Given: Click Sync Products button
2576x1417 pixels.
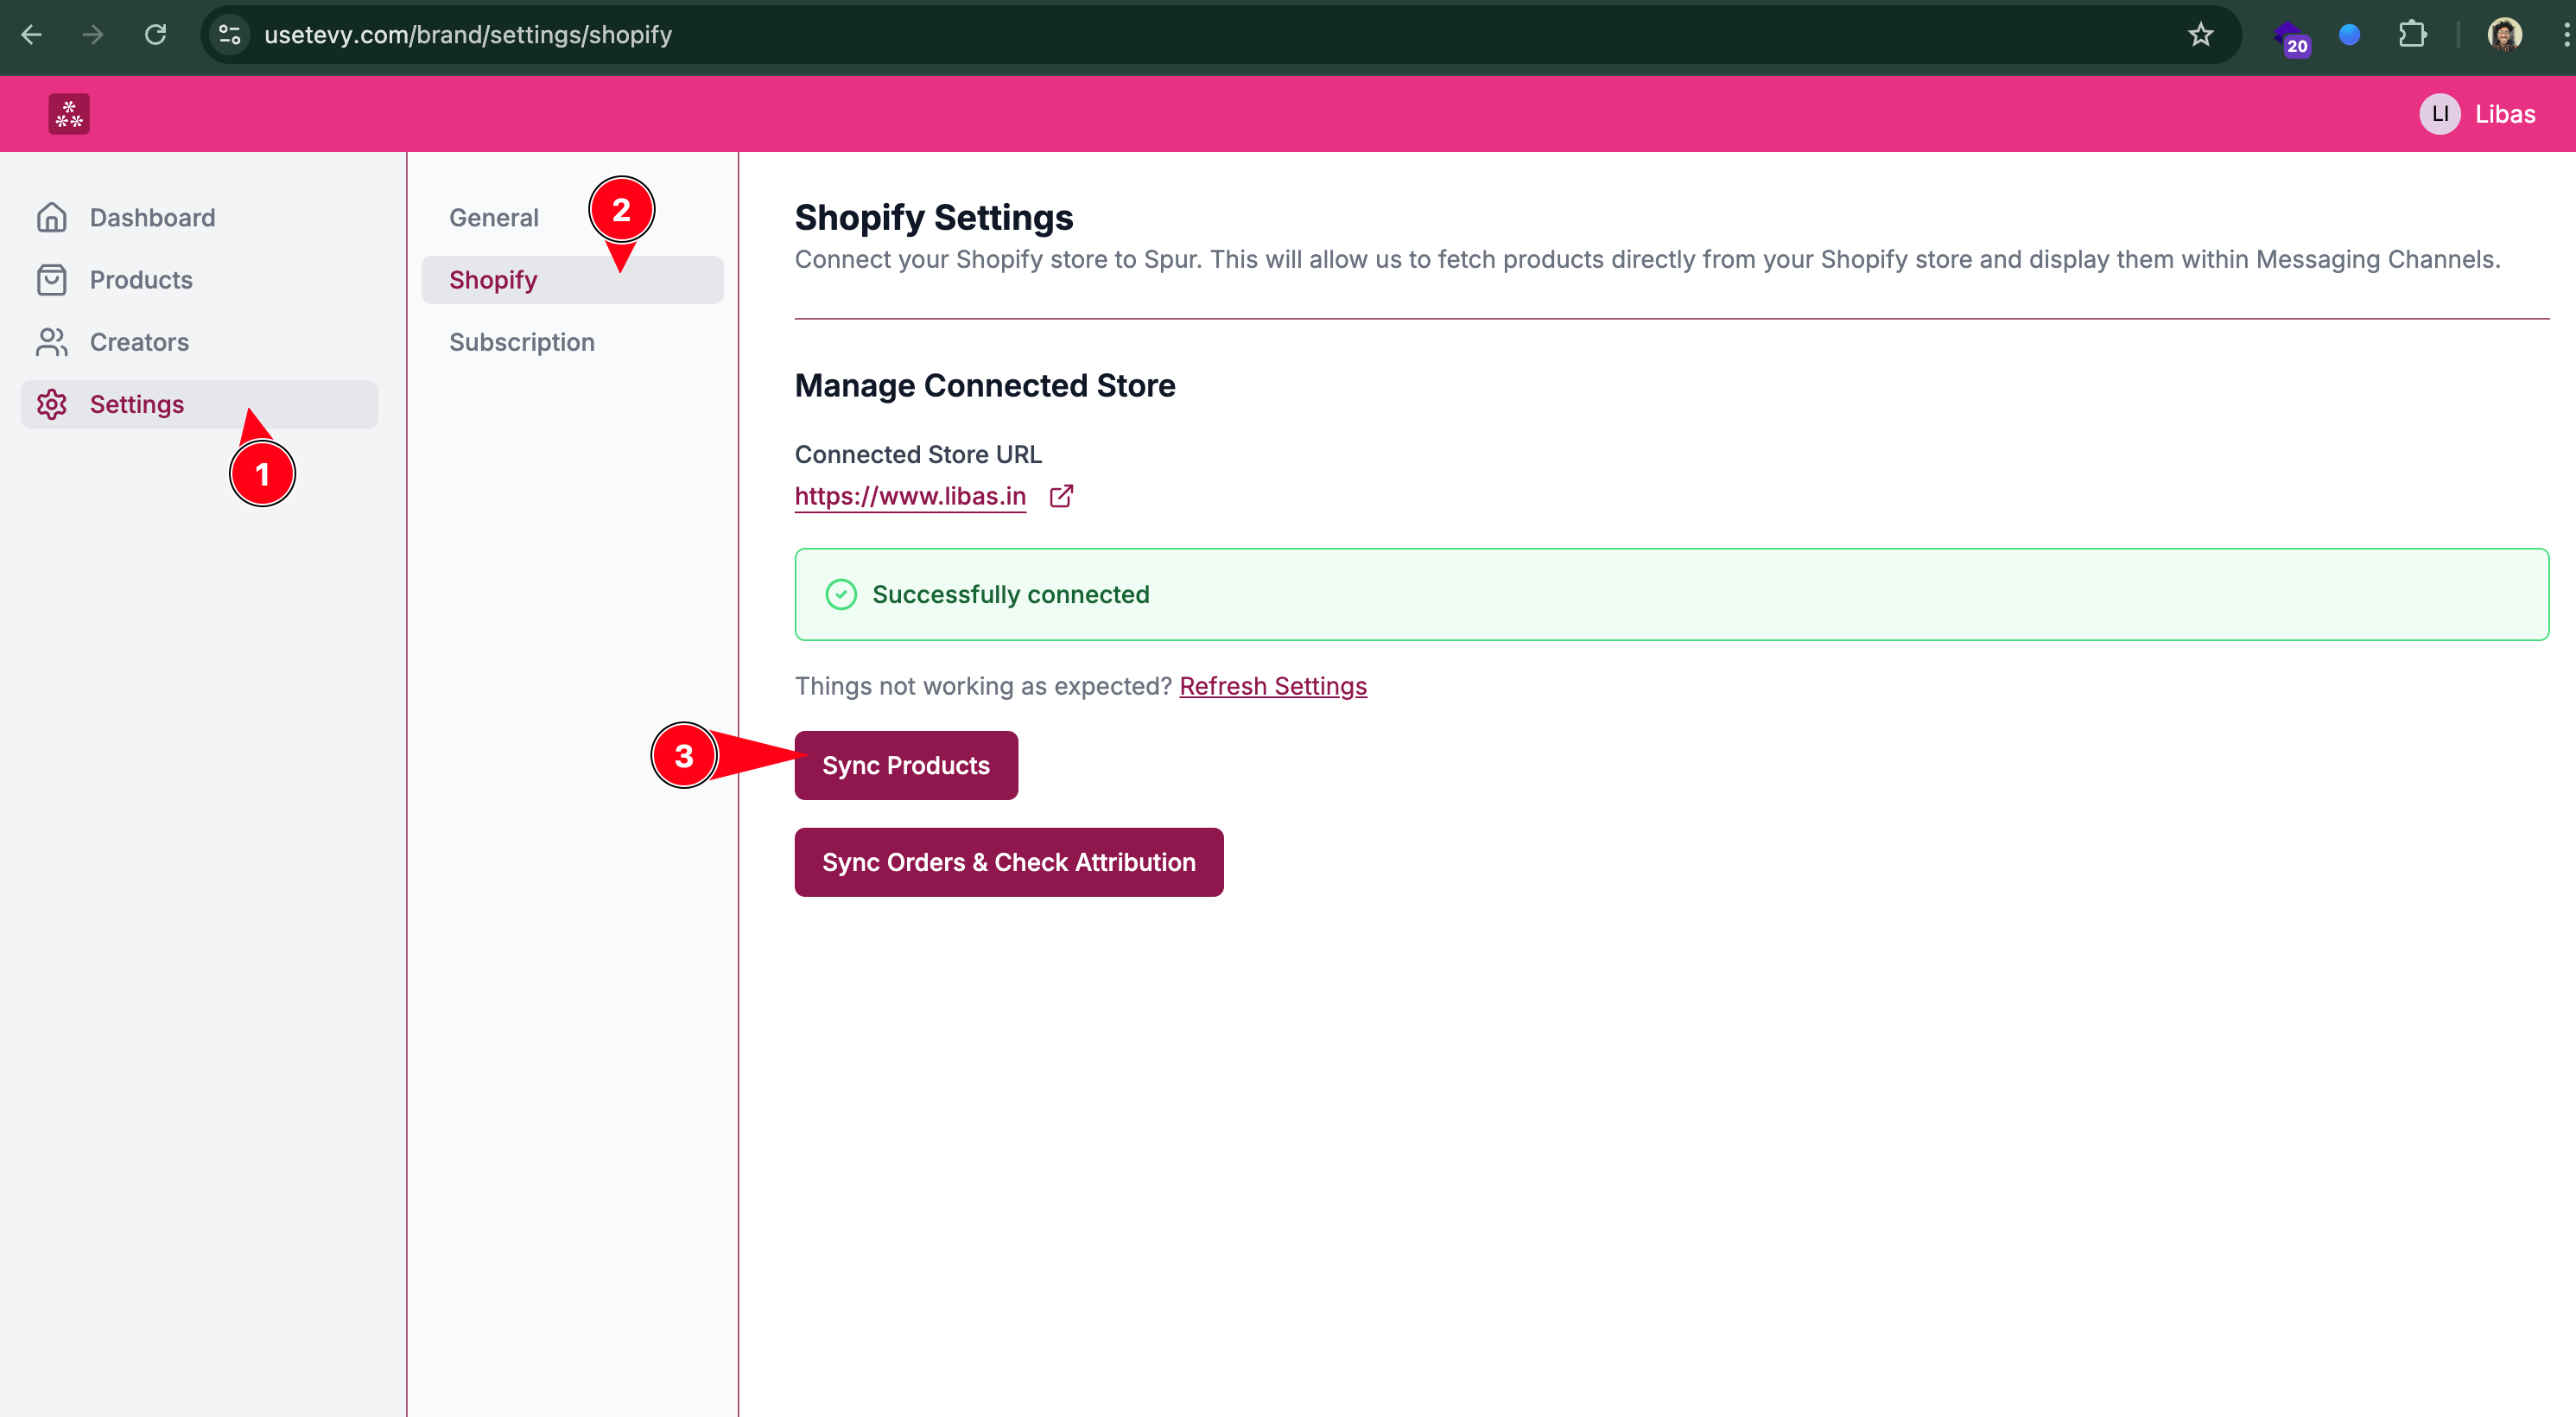Looking at the screenshot, I should click(x=906, y=765).
